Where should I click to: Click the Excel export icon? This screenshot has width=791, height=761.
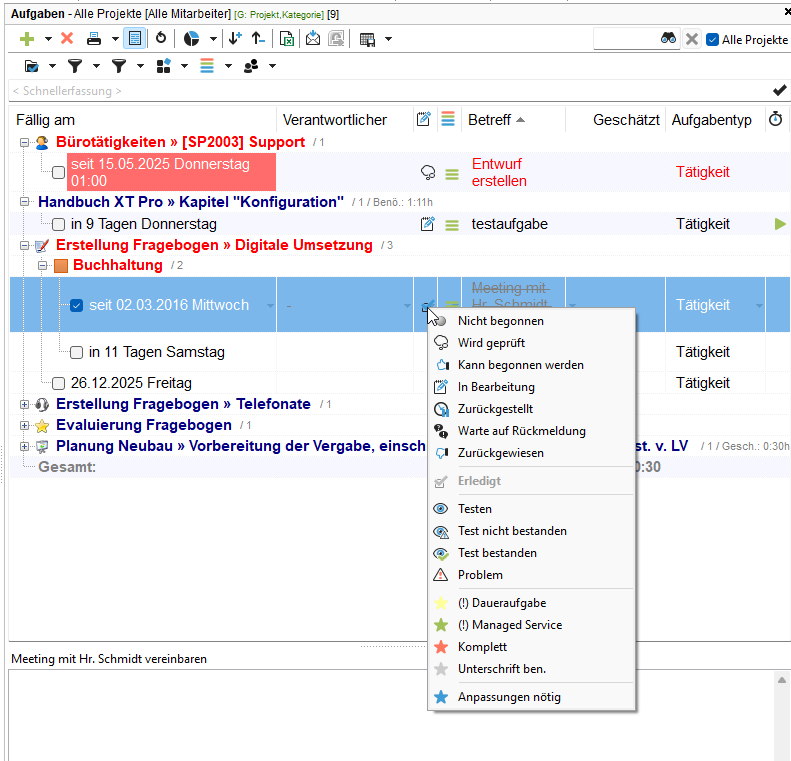point(287,39)
